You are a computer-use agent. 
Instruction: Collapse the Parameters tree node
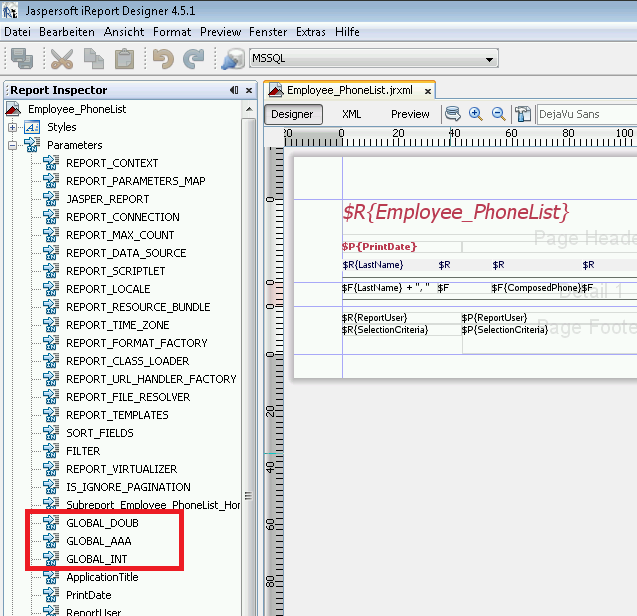tap(12, 145)
